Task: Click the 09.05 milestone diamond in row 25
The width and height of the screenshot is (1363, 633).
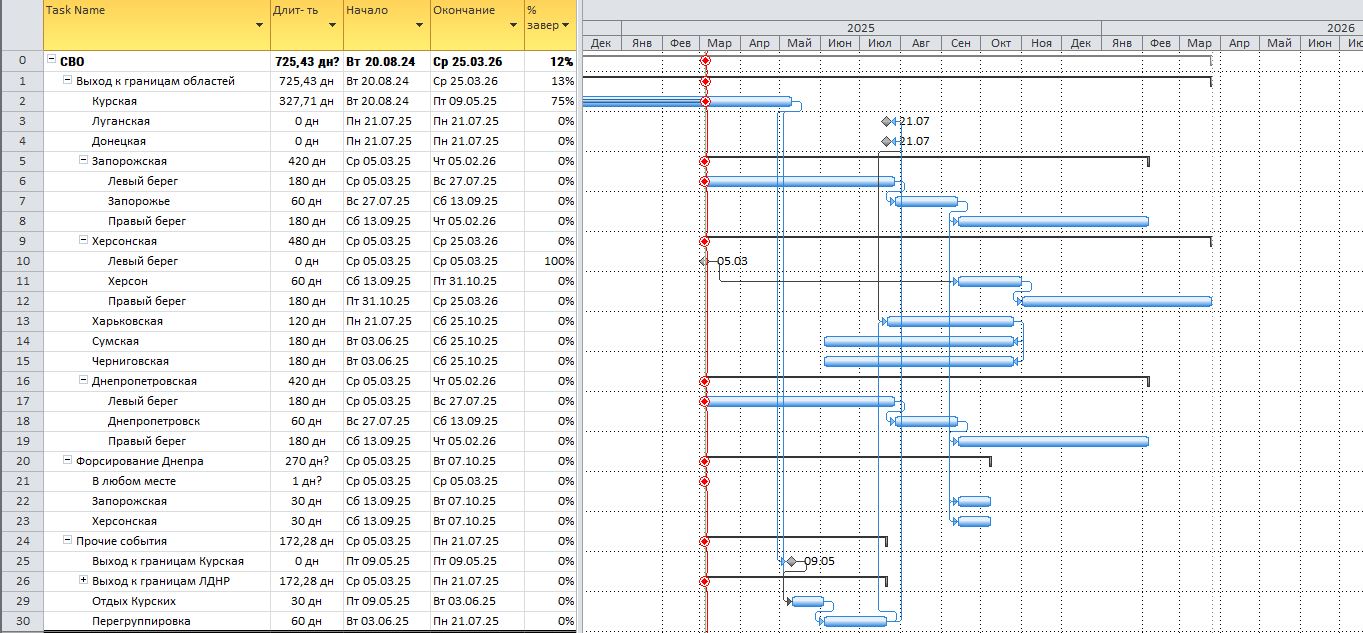Action: click(x=792, y=561)
